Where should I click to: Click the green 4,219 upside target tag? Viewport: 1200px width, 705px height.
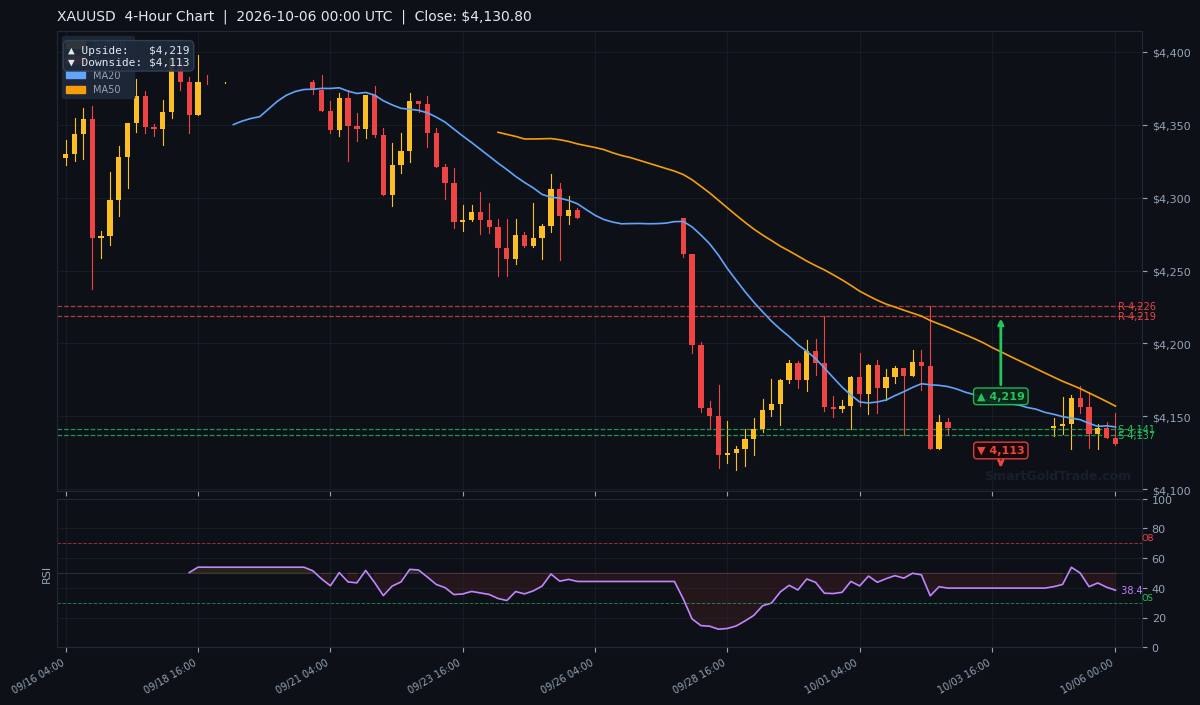click(x=1000, y=396)
